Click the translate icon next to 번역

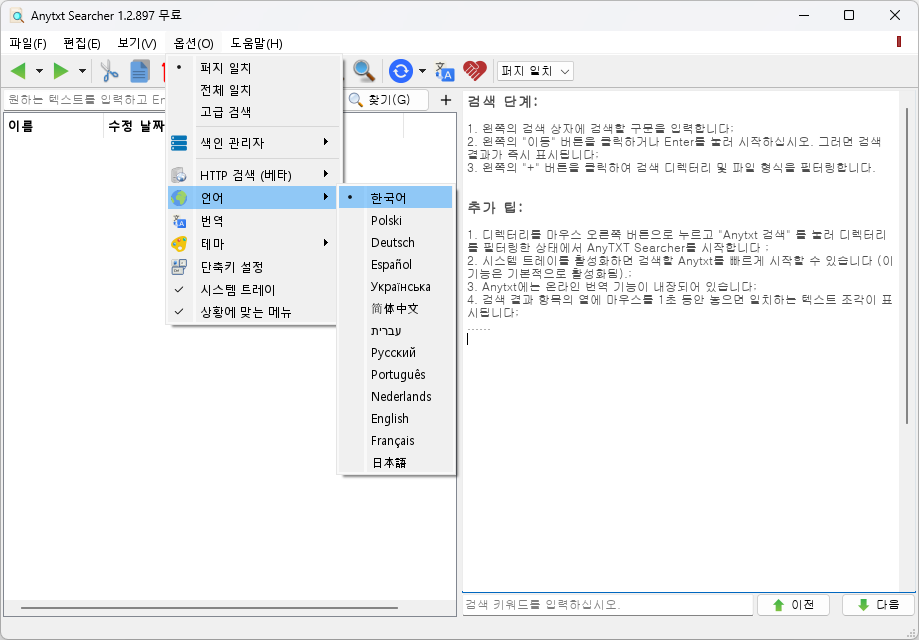[179, 221]
